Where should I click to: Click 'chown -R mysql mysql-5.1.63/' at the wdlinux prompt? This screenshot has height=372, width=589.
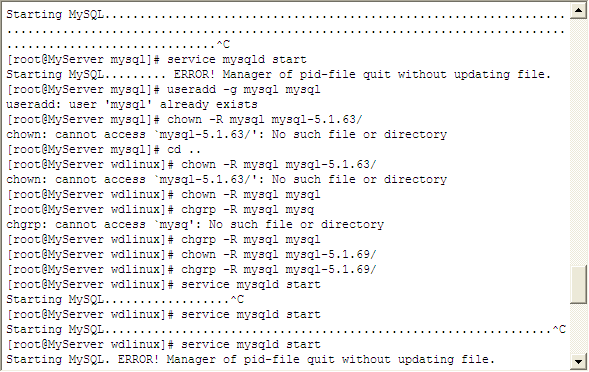[278, 165]
